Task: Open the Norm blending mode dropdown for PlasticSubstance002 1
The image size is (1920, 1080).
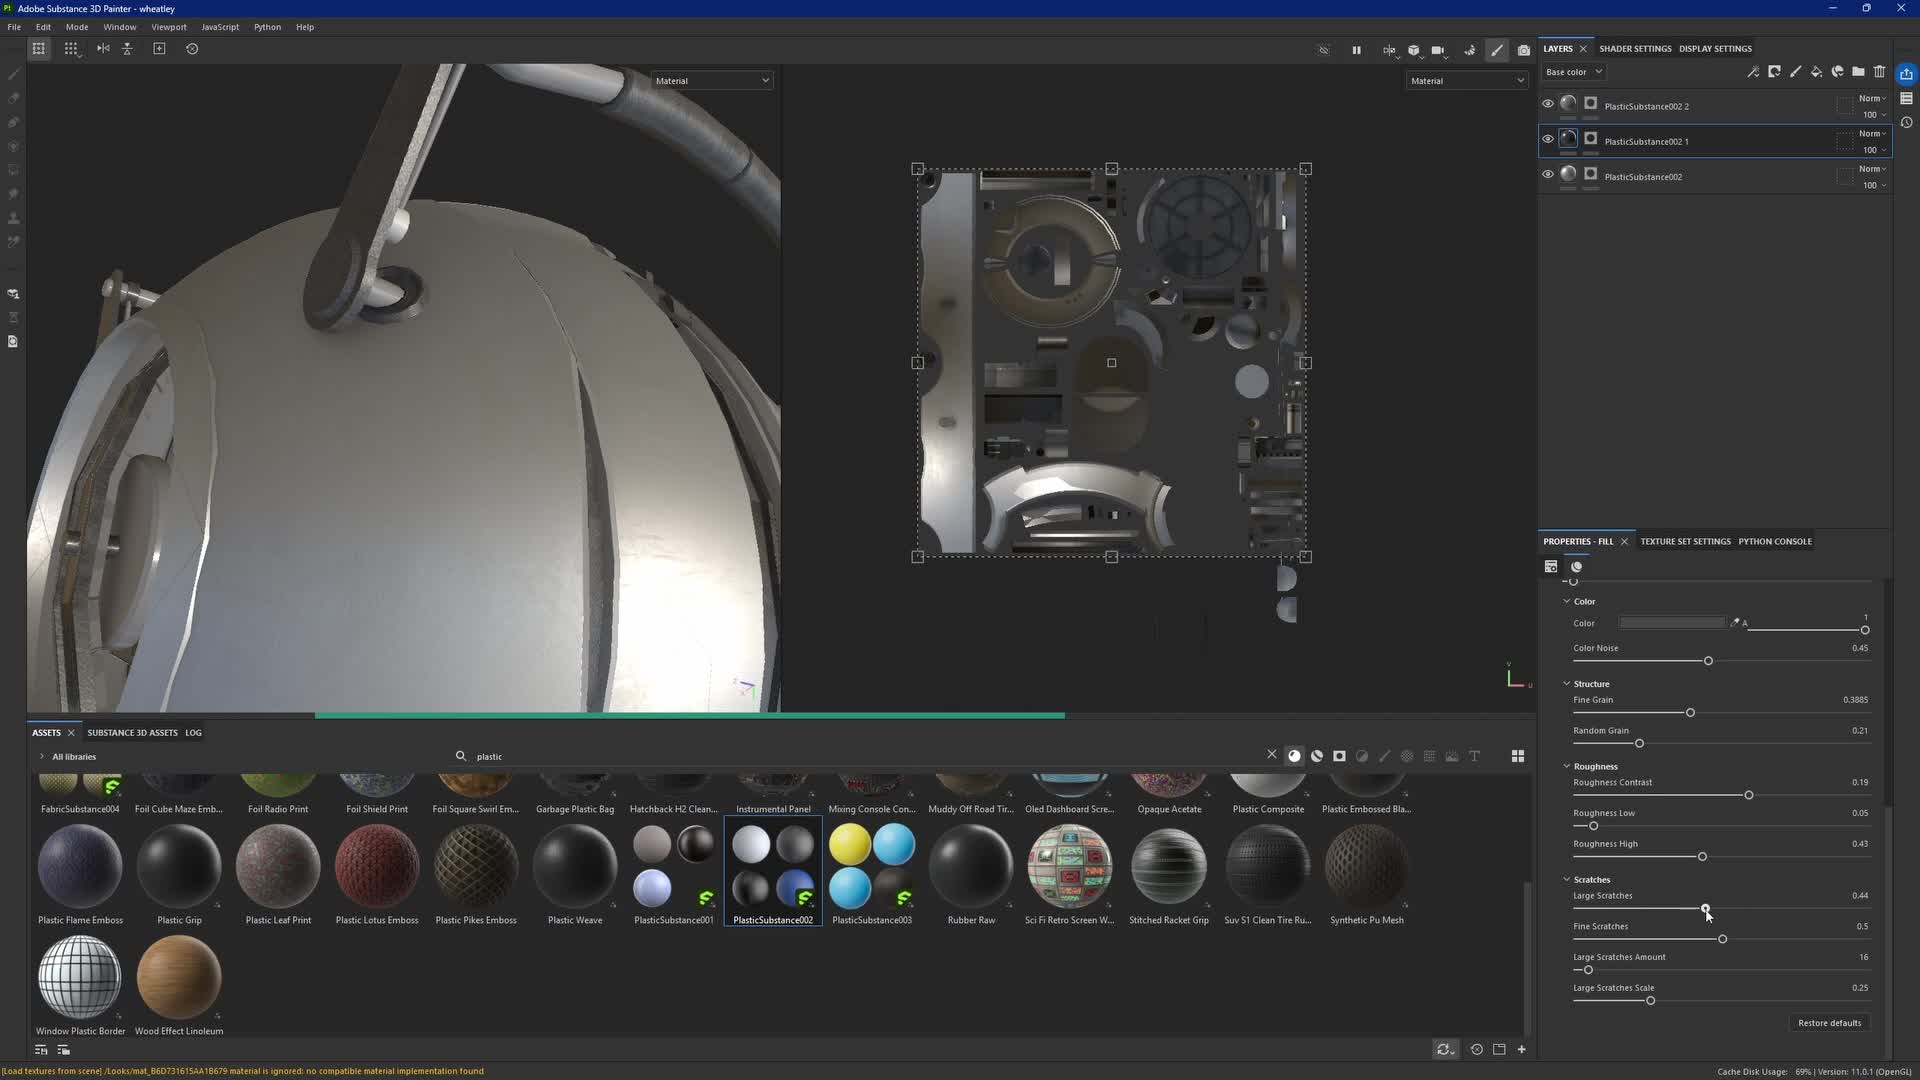Action: point(1871,133)
